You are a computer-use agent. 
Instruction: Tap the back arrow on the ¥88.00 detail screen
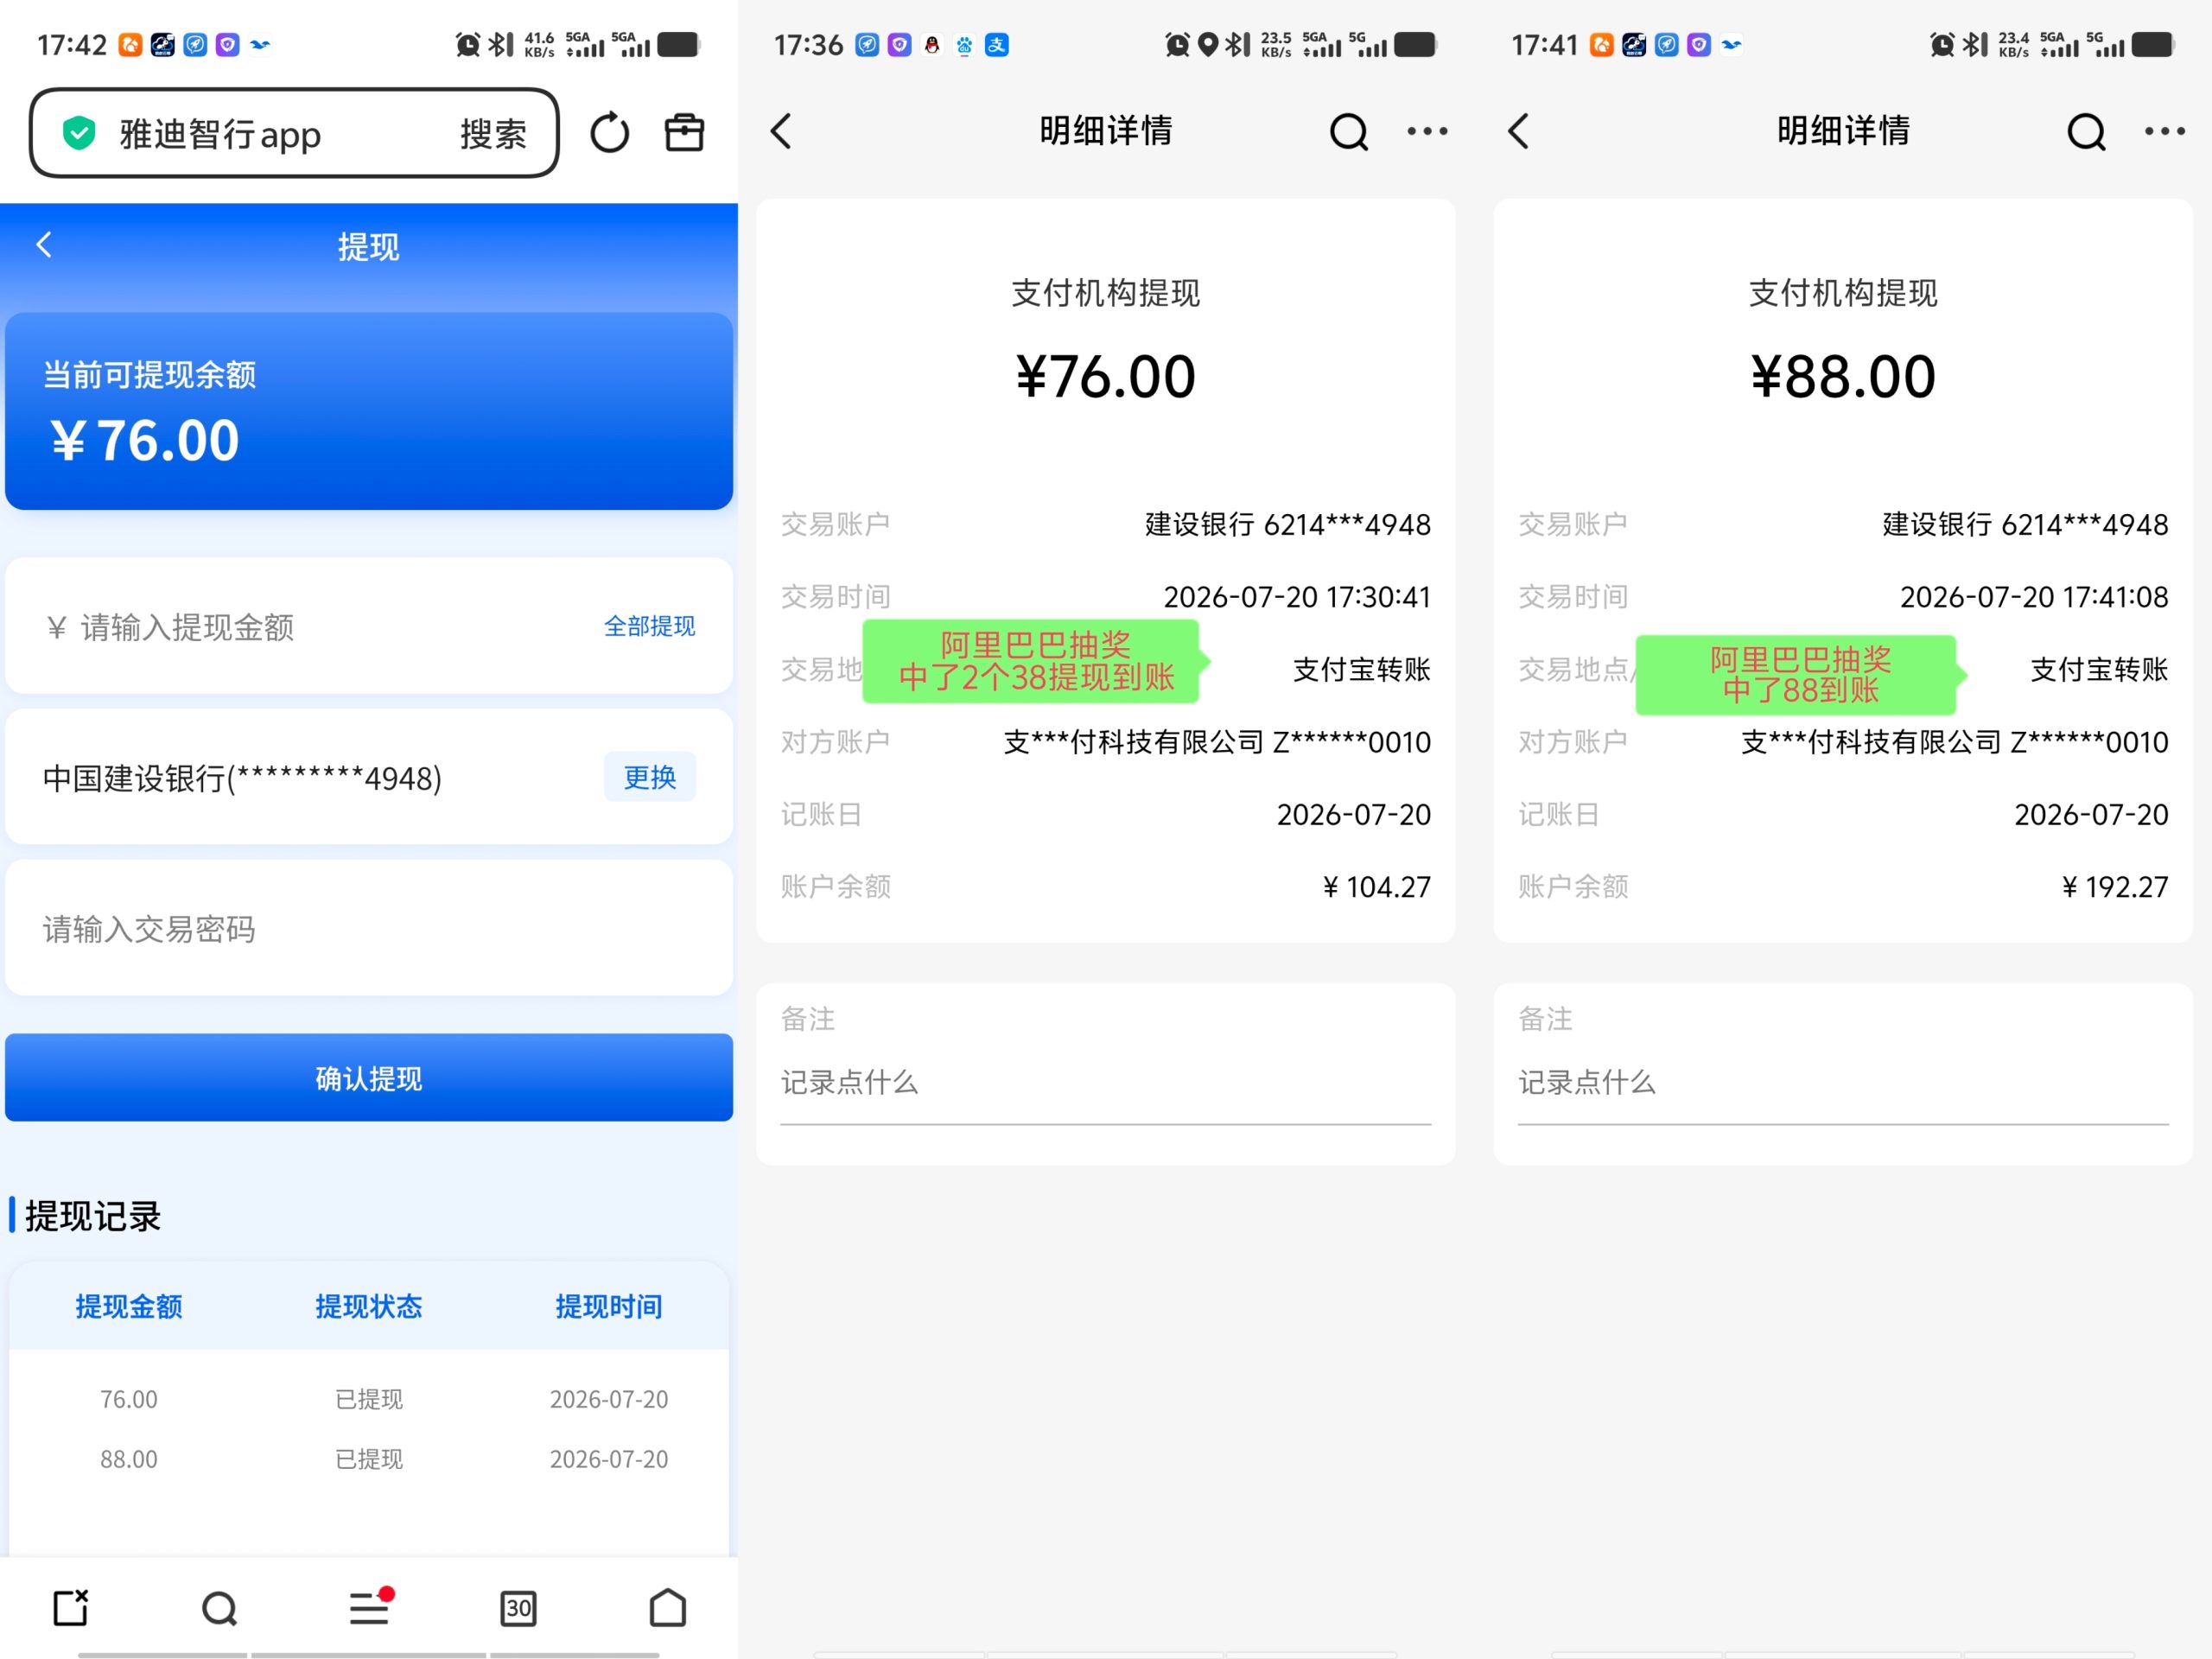tap(1518, 131)
